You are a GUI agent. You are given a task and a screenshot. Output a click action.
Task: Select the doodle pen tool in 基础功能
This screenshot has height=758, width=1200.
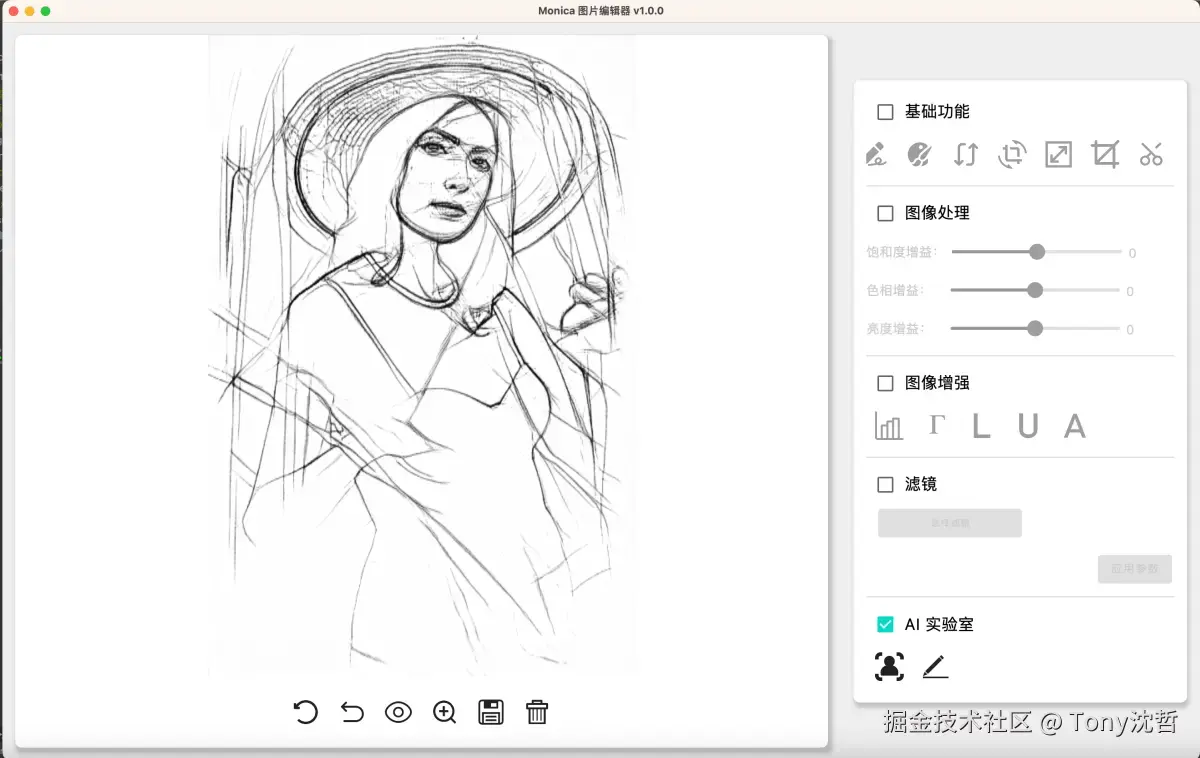(x=875, y=154)
